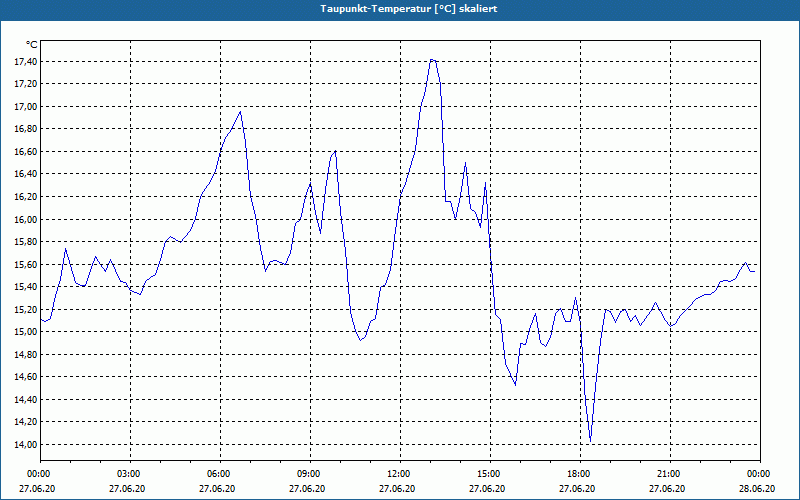Click the 14,60 y-axis label

tap(26, 377)
